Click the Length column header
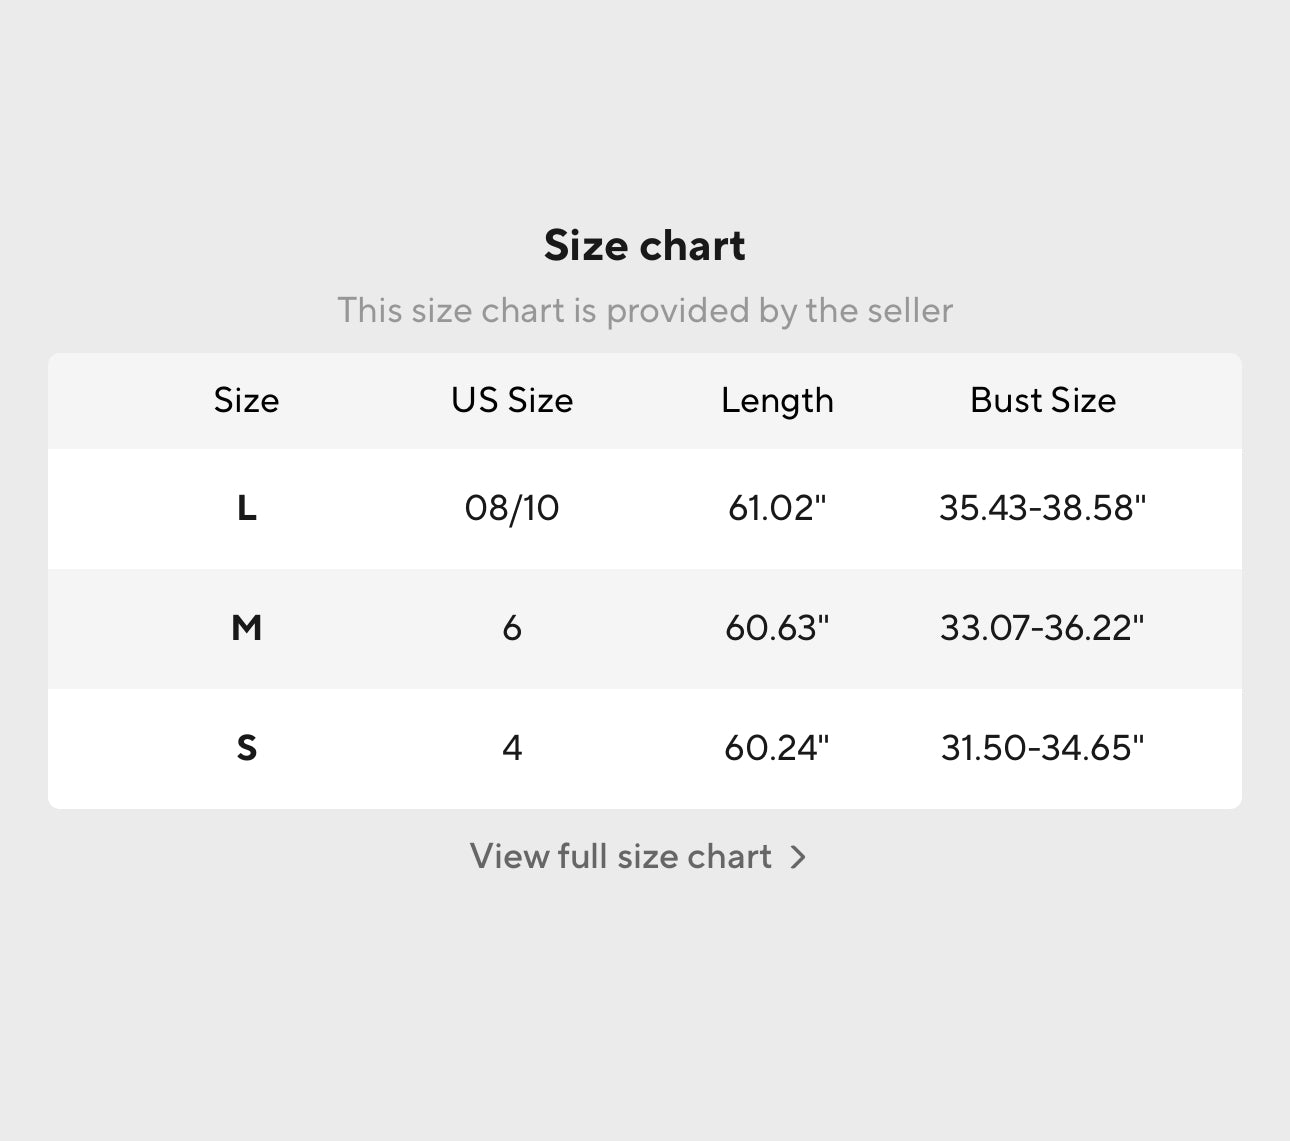Image resolution: width=1290 pixels, height=1141 pixels. click(777, 400)
